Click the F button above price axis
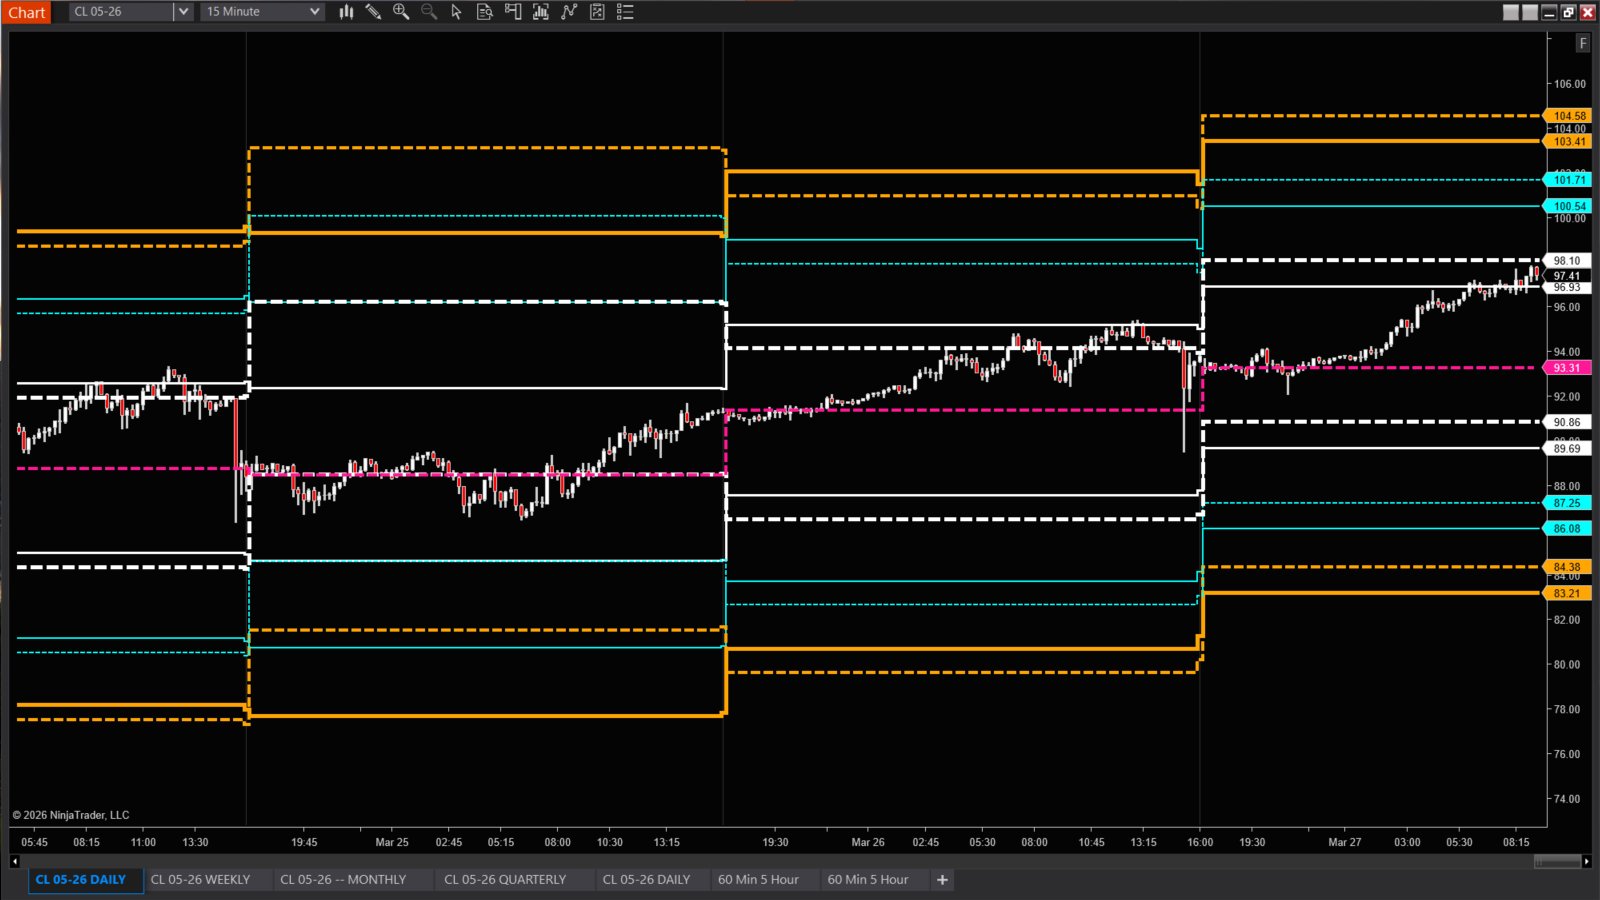This screenshot has width=1600, height=900. tap(1582, 43)
